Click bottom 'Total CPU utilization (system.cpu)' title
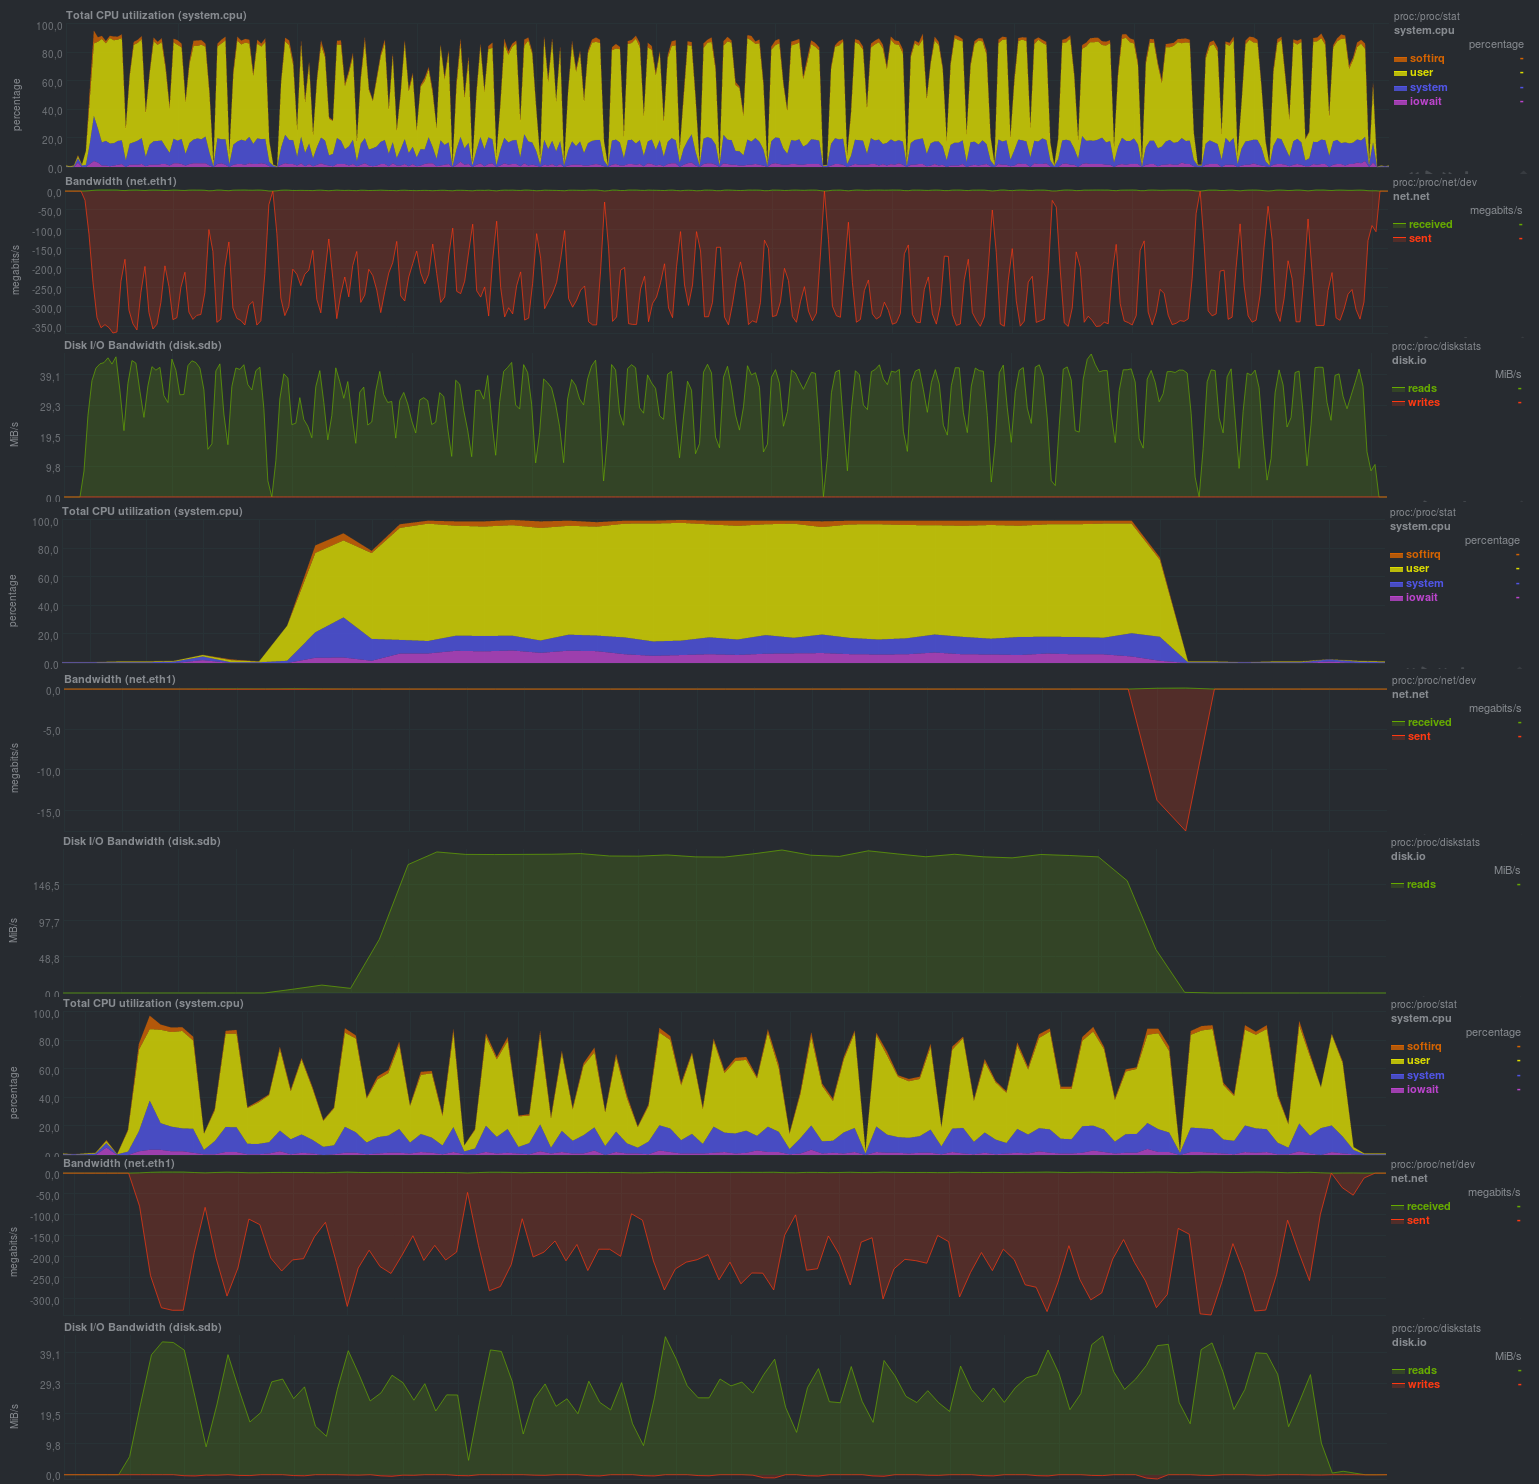The height and width of the screenshot is (1484, 1540). click(153, 1004)
